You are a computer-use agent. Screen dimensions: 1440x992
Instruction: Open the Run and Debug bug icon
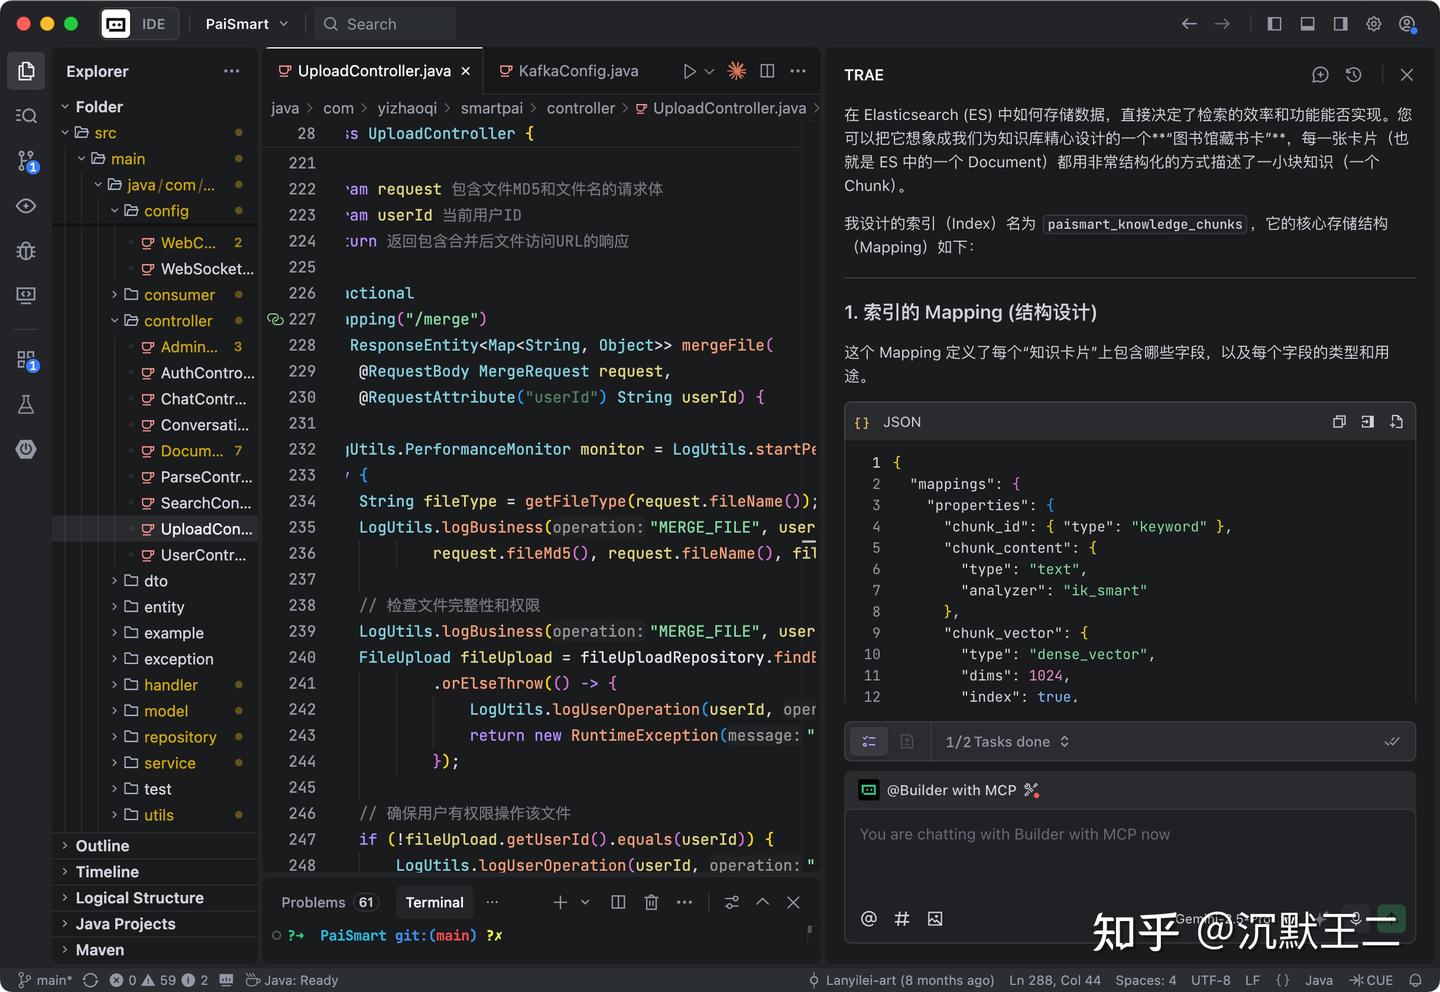click(26, 251)
